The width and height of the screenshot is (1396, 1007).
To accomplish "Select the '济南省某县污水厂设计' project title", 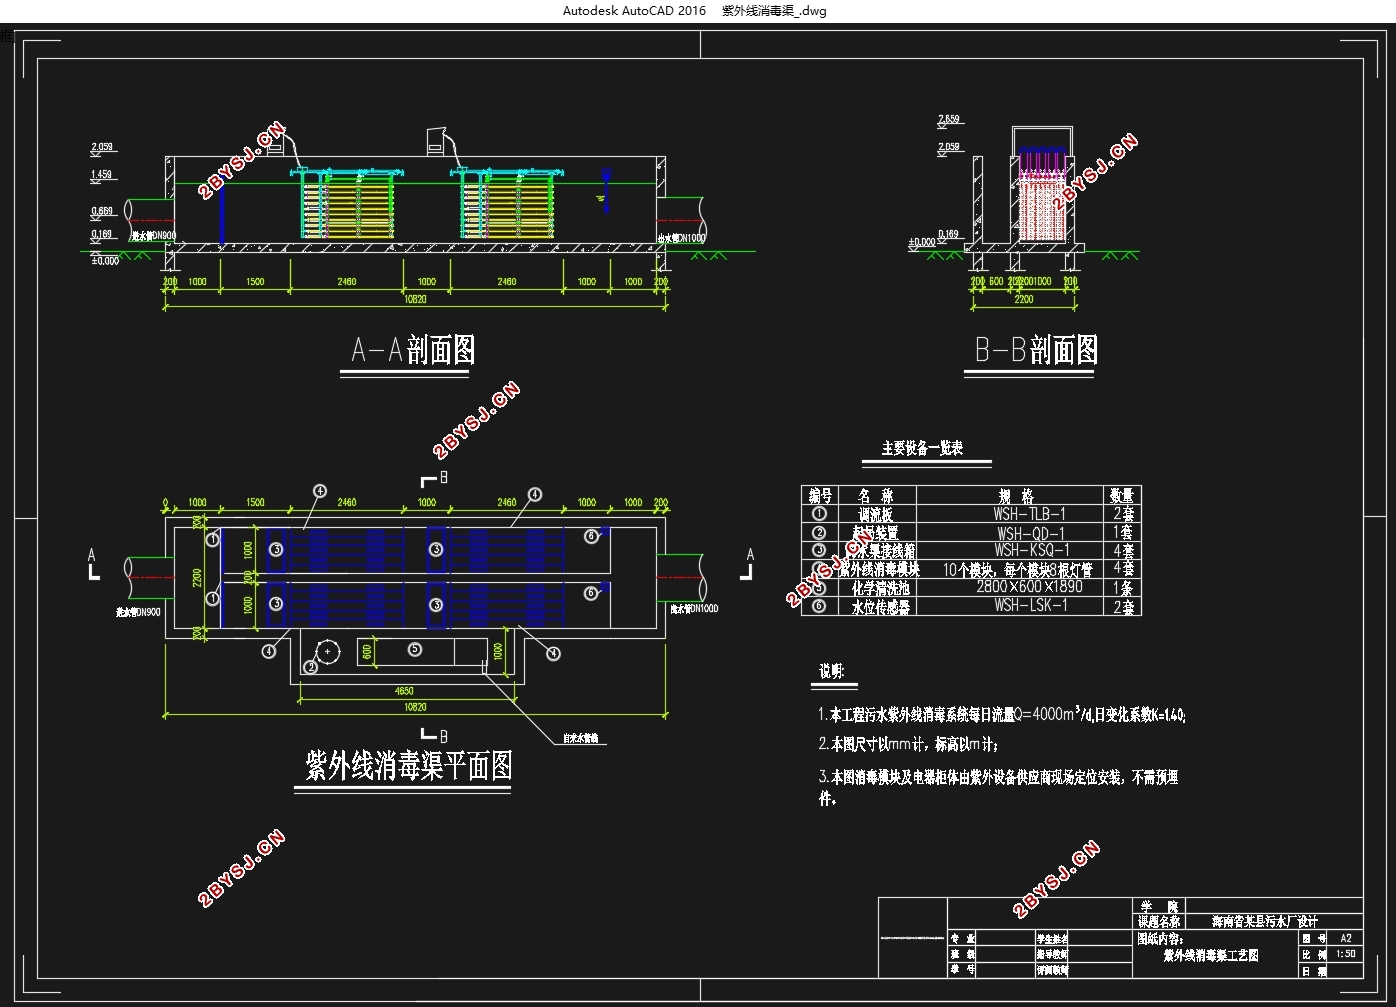I will click(x=1264, y=921).
